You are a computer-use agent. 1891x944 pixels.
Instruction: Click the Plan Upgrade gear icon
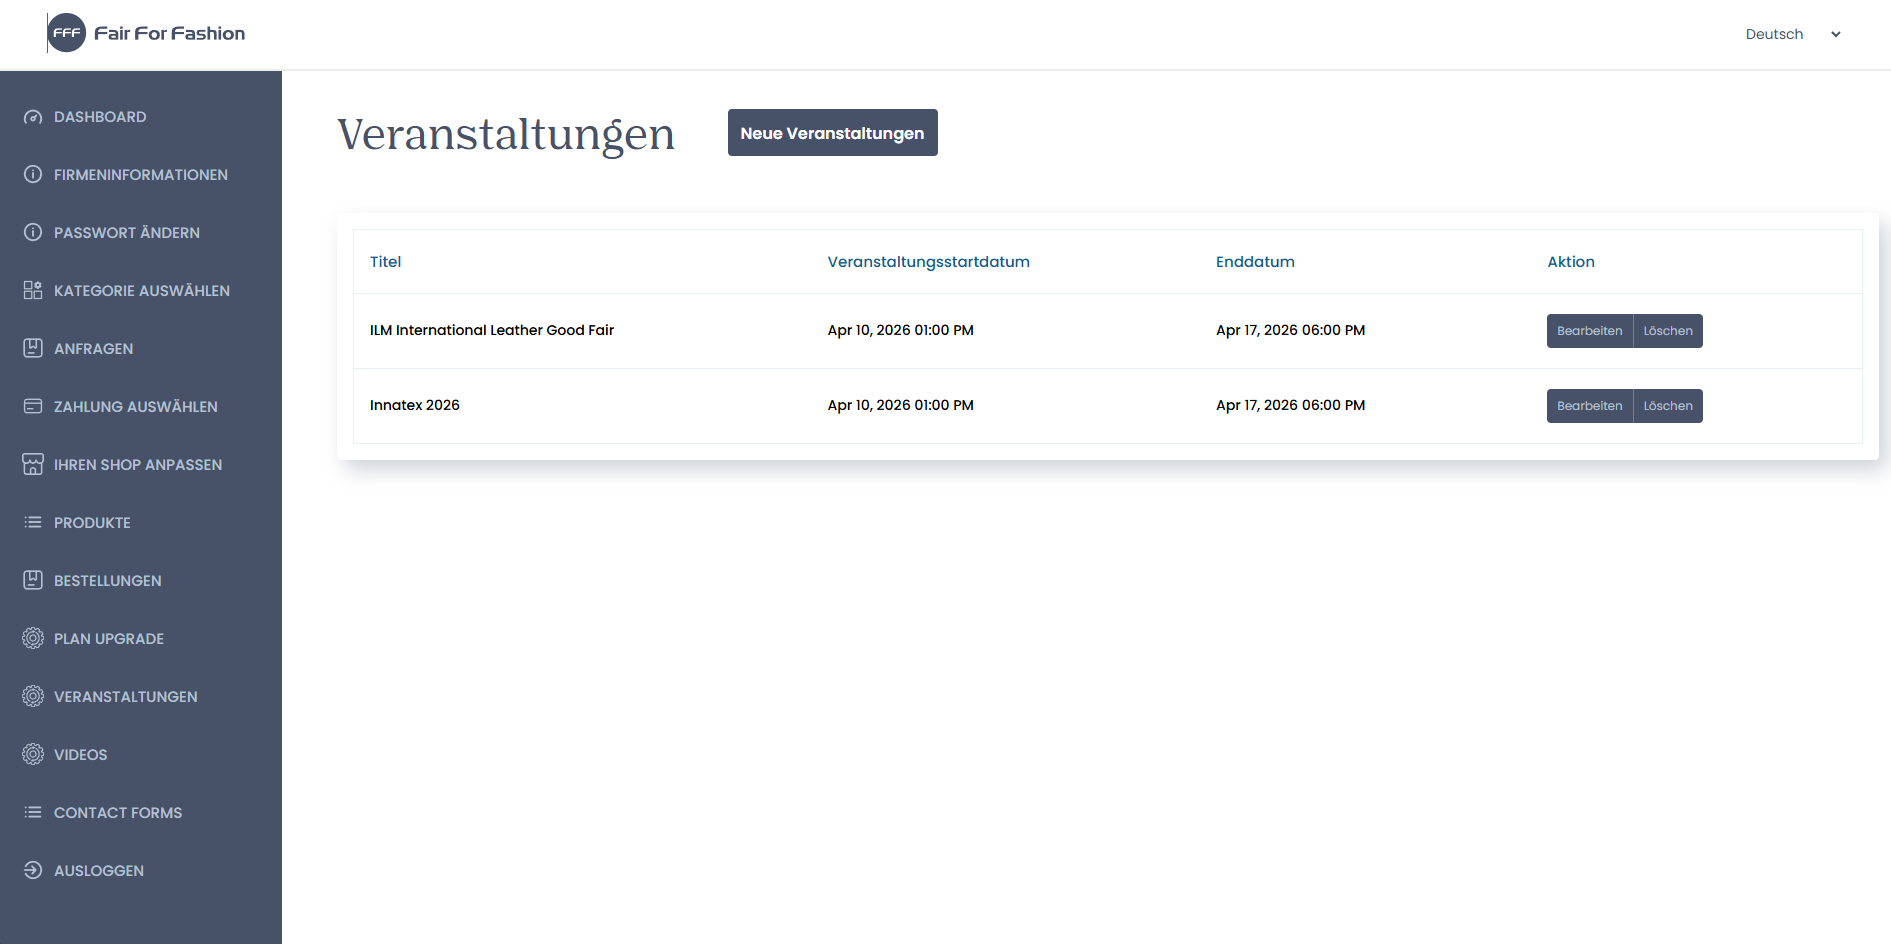pos(33,639)
